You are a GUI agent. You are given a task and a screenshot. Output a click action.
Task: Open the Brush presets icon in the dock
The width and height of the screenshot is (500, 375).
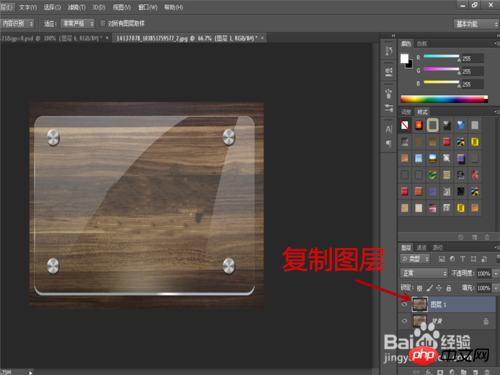389,94
